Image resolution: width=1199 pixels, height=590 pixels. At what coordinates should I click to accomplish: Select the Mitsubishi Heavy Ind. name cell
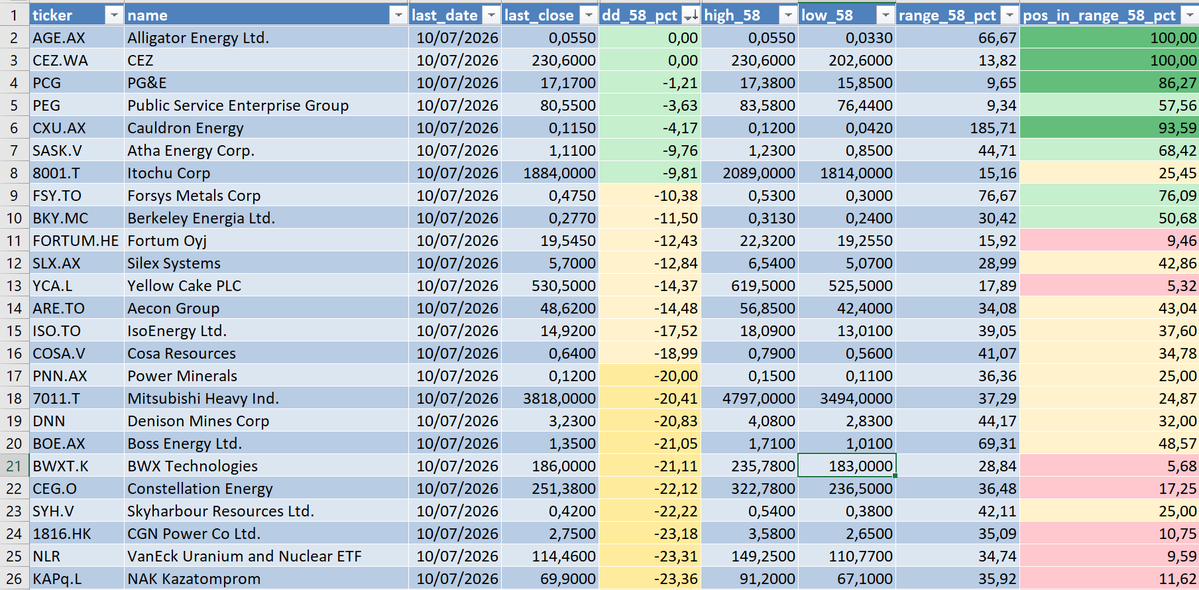pos(266,398)
